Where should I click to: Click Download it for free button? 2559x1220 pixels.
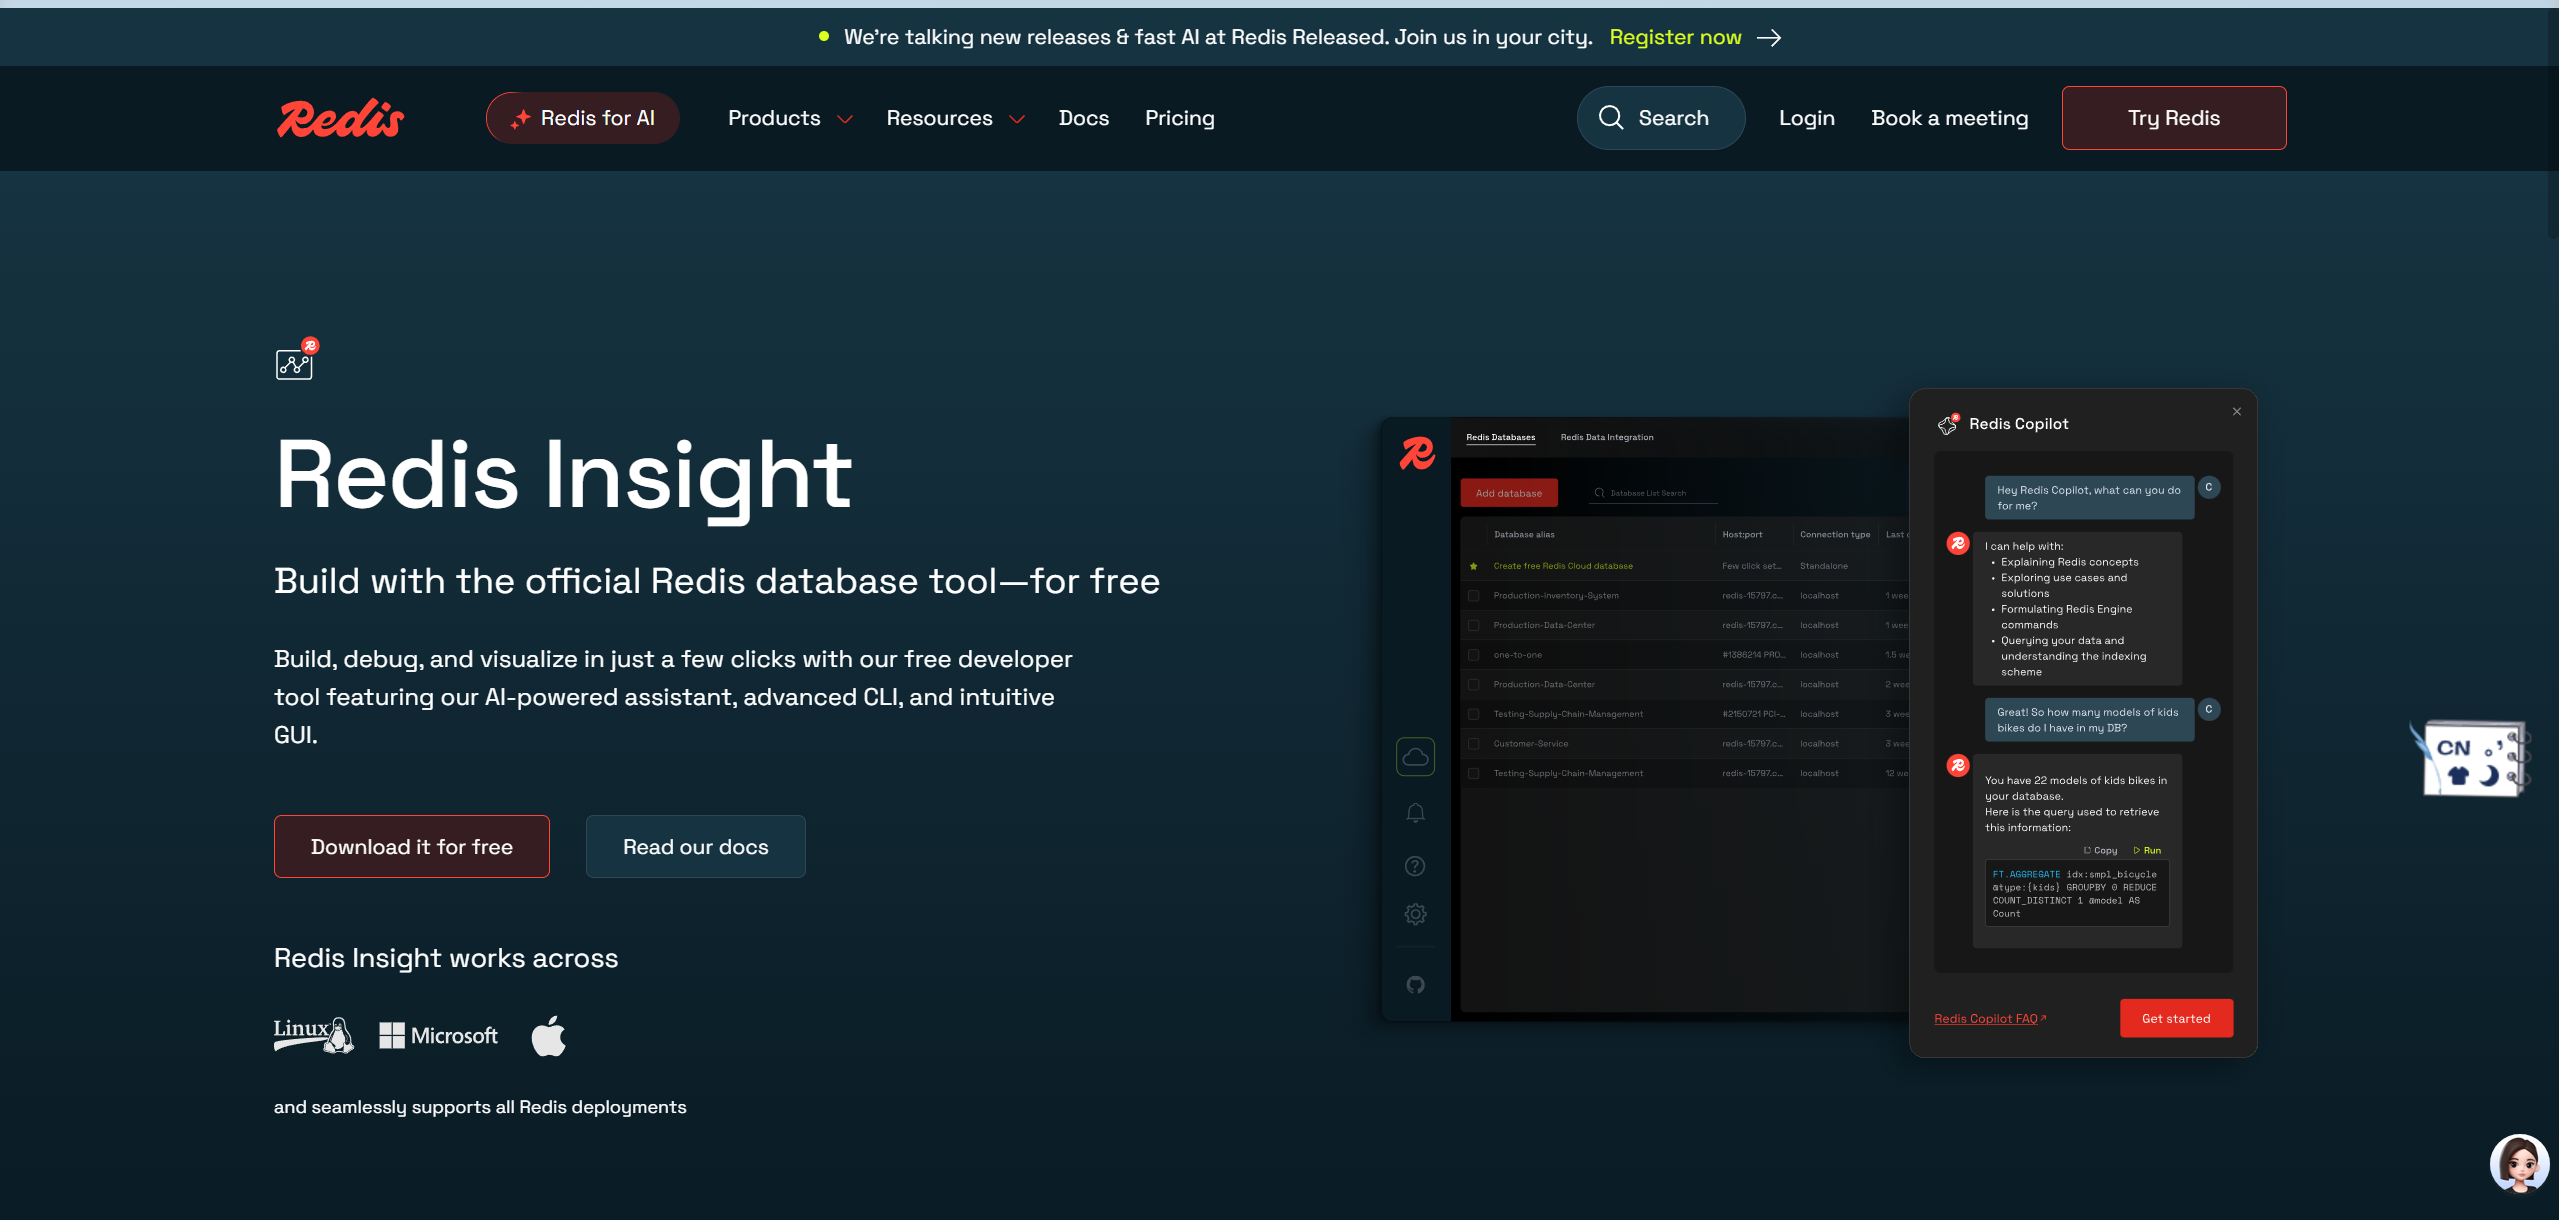[x=411, y=846]
